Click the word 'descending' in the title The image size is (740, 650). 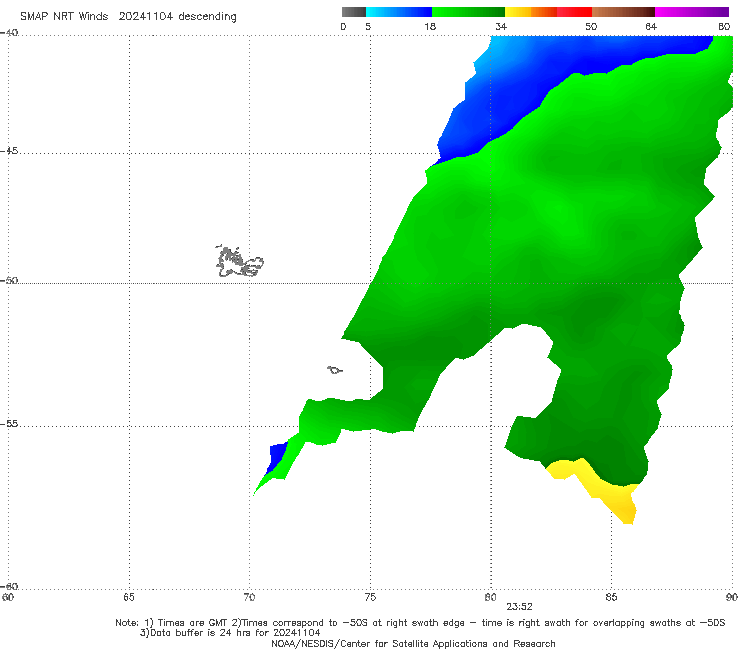[x=207, y=17]
